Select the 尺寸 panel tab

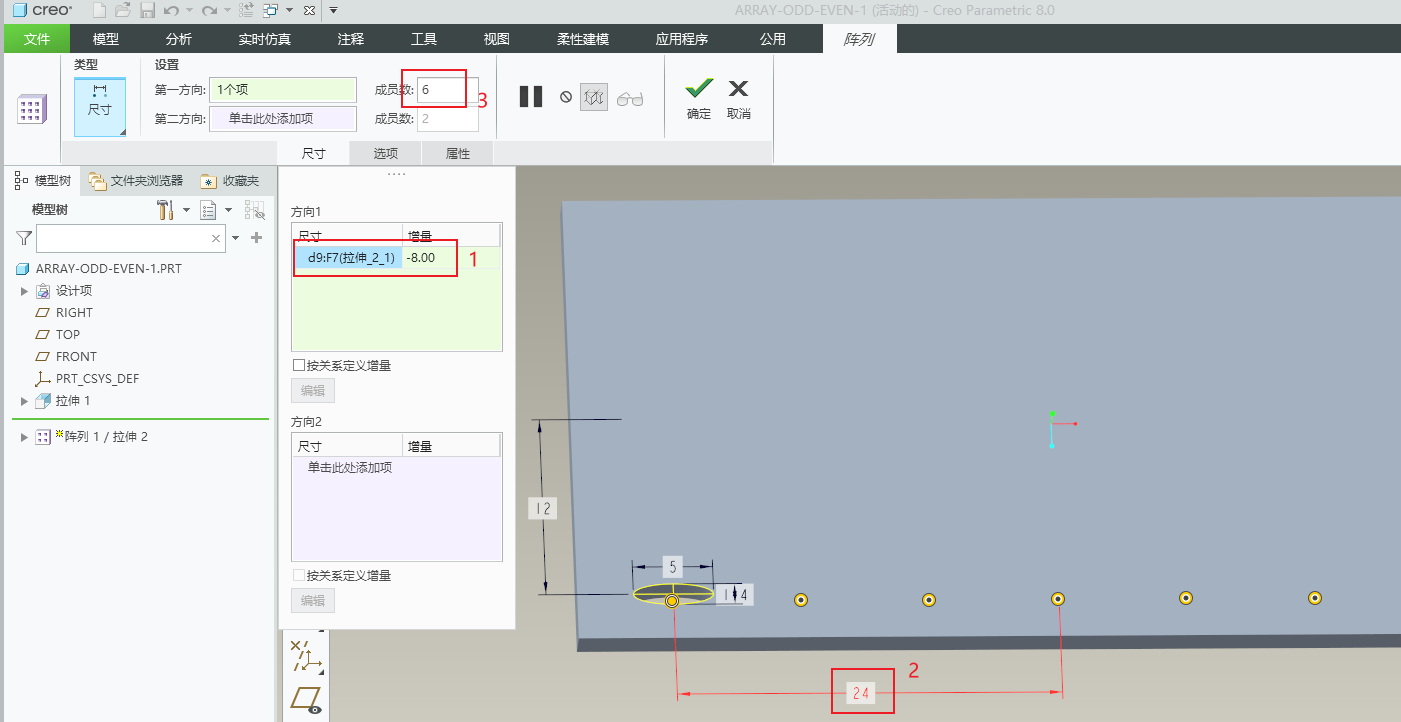point(314,154)
